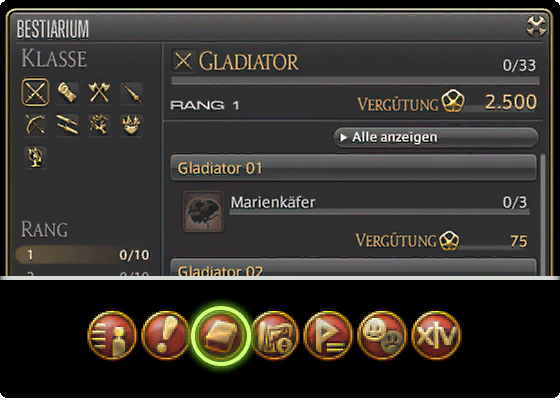Click the highlighted Logs book icon
560x400 pixels.
220,336
